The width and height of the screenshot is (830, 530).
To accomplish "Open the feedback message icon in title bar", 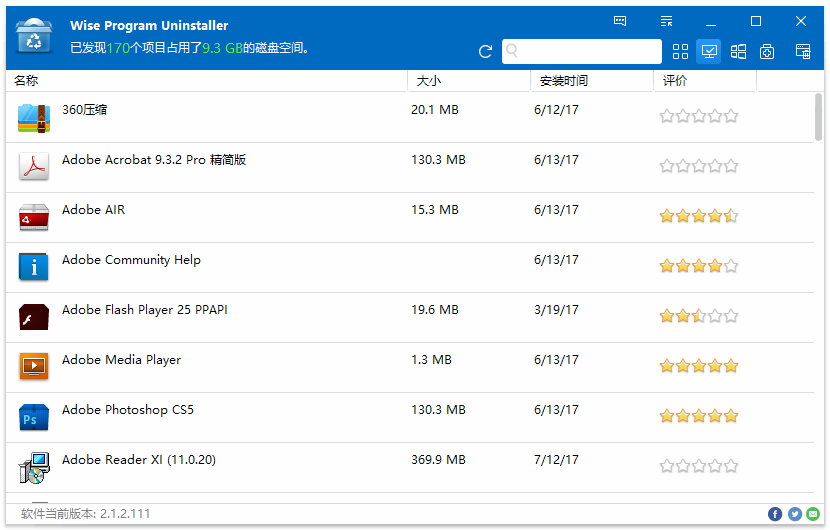I will click(620, 21).
